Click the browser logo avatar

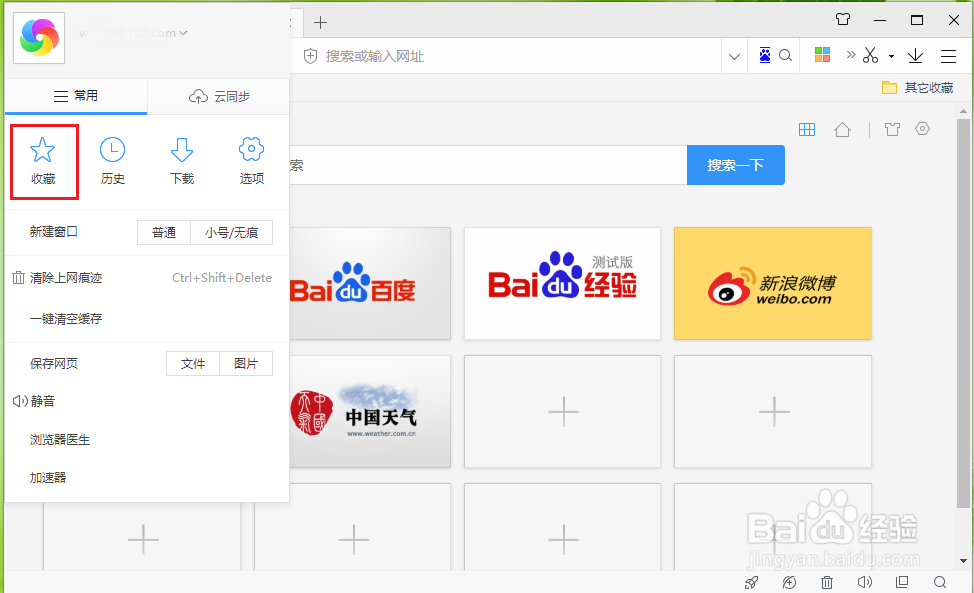[x=39, y=37]
